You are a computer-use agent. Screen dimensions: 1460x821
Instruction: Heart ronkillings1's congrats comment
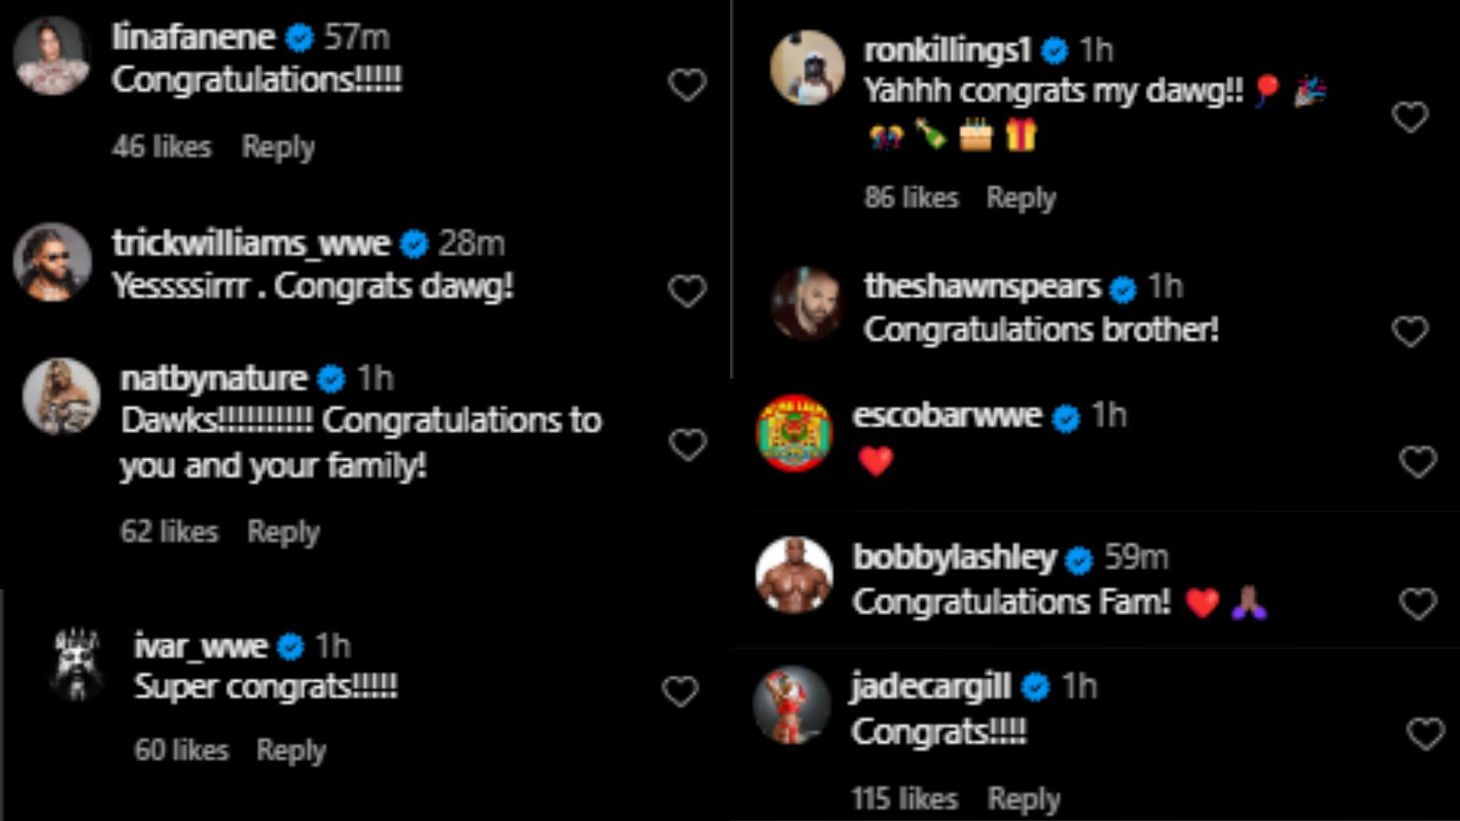click(x=1410, y=117)
